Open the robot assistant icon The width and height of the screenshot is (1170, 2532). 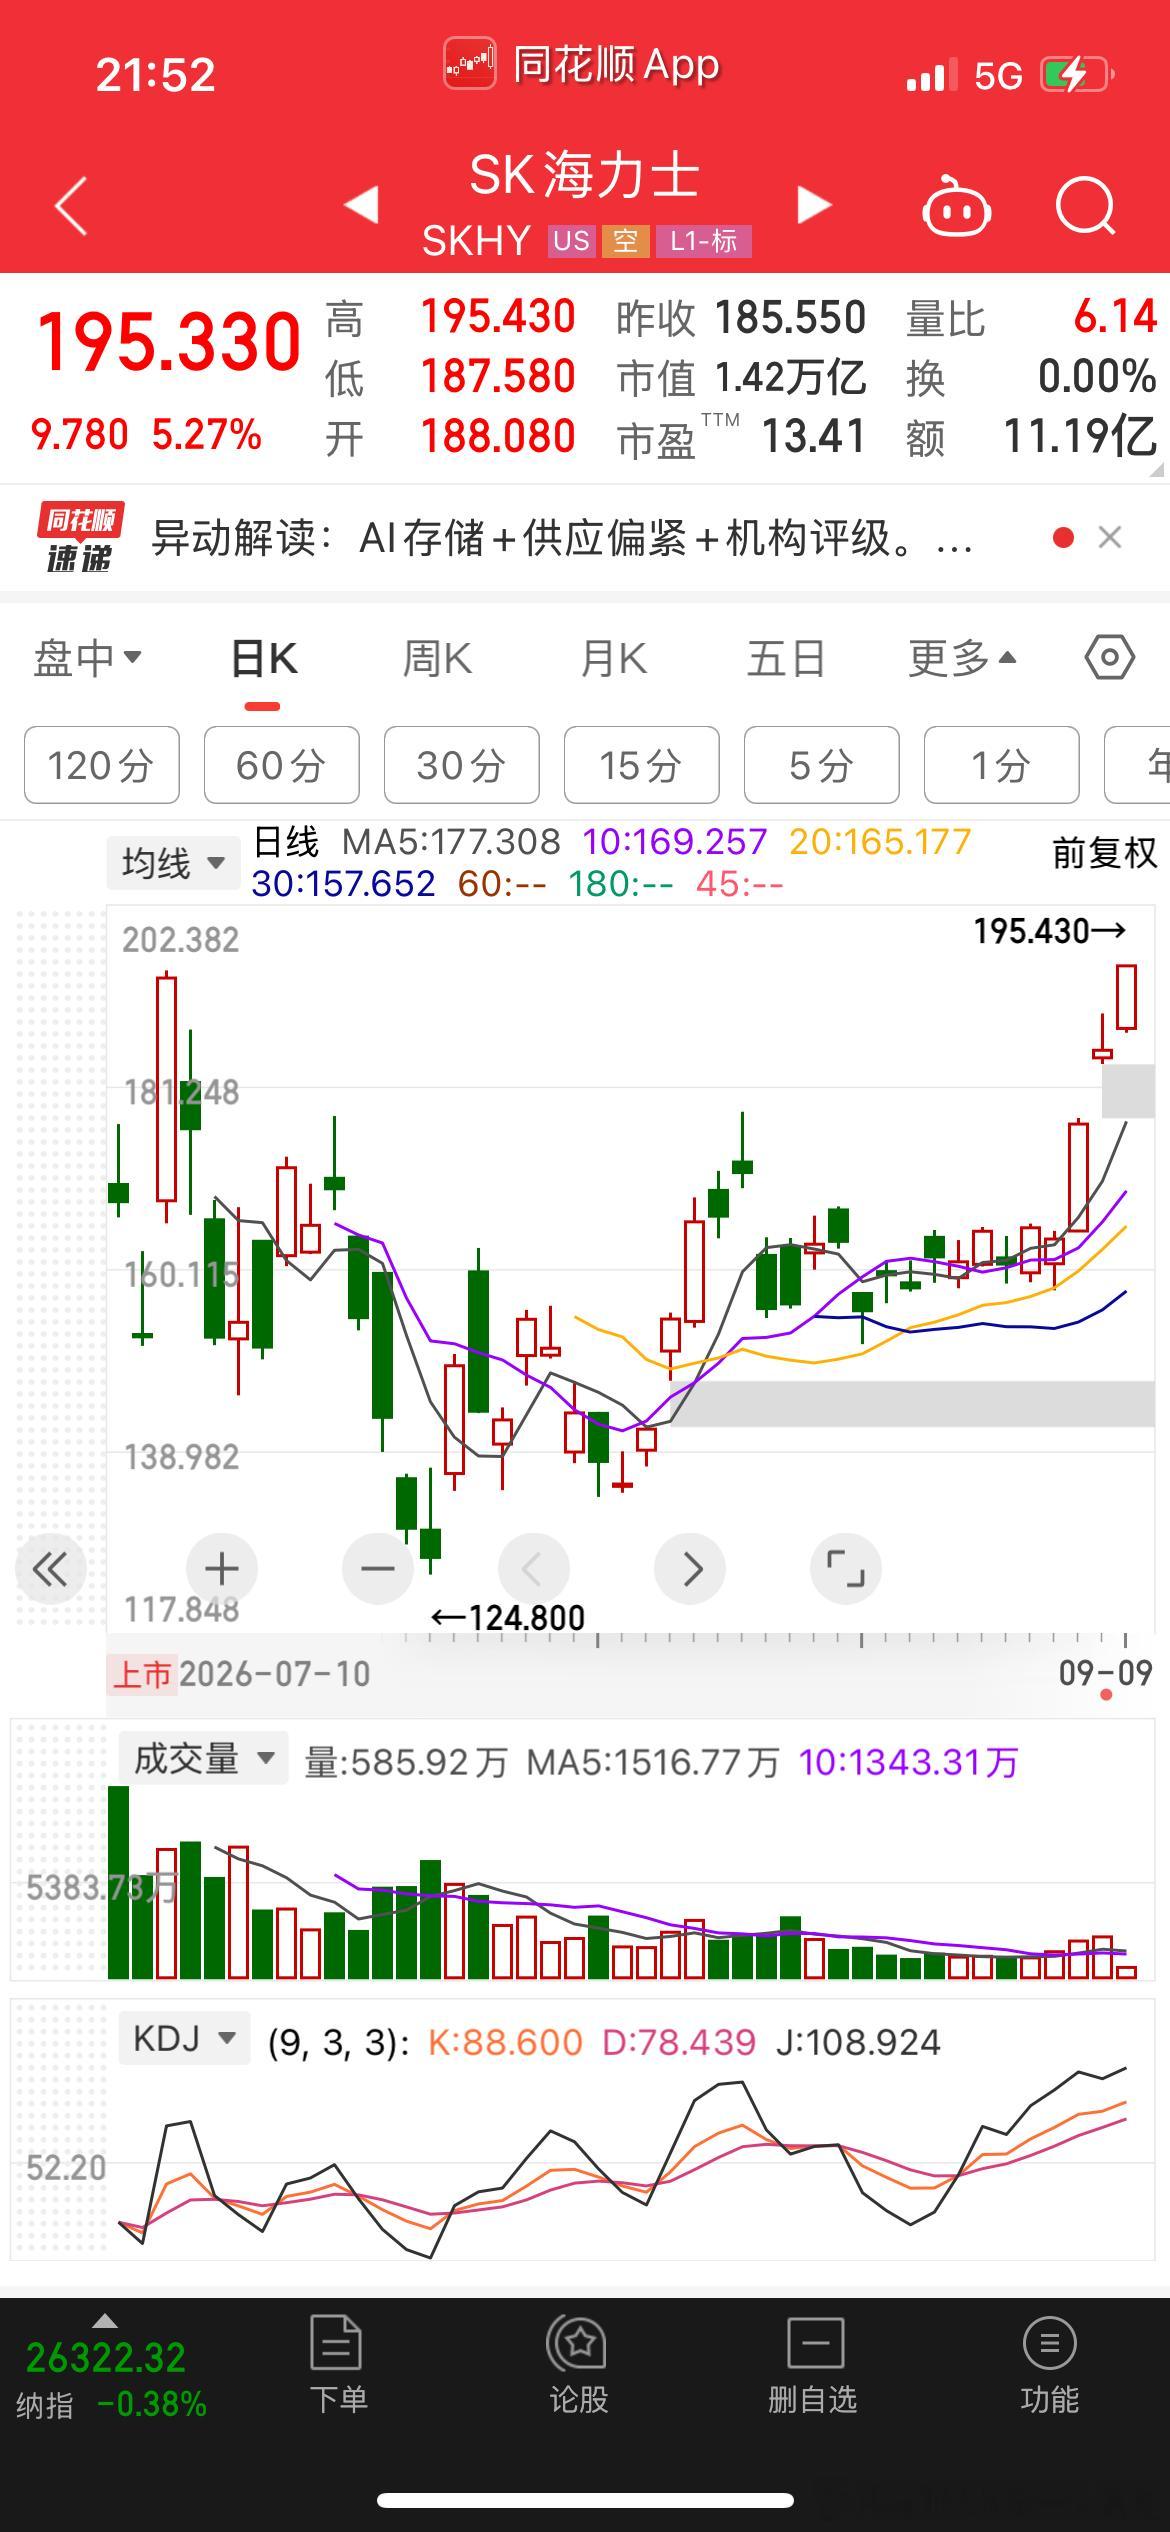tap(956, 206)
